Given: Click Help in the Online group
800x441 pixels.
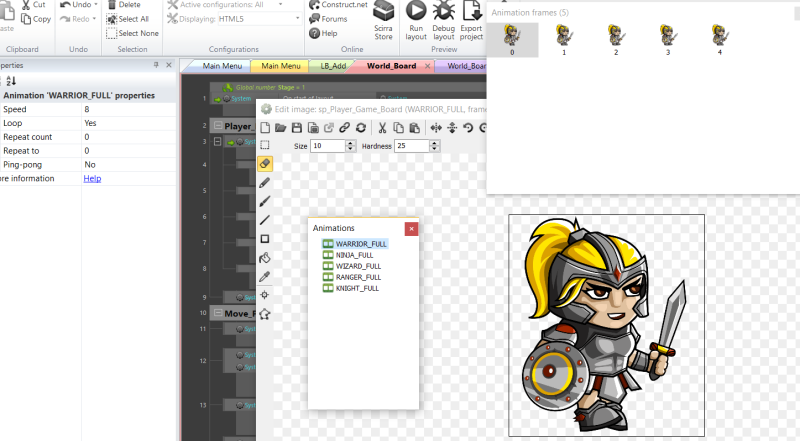Looking at the screenshot, I should (x=323, y=33).
